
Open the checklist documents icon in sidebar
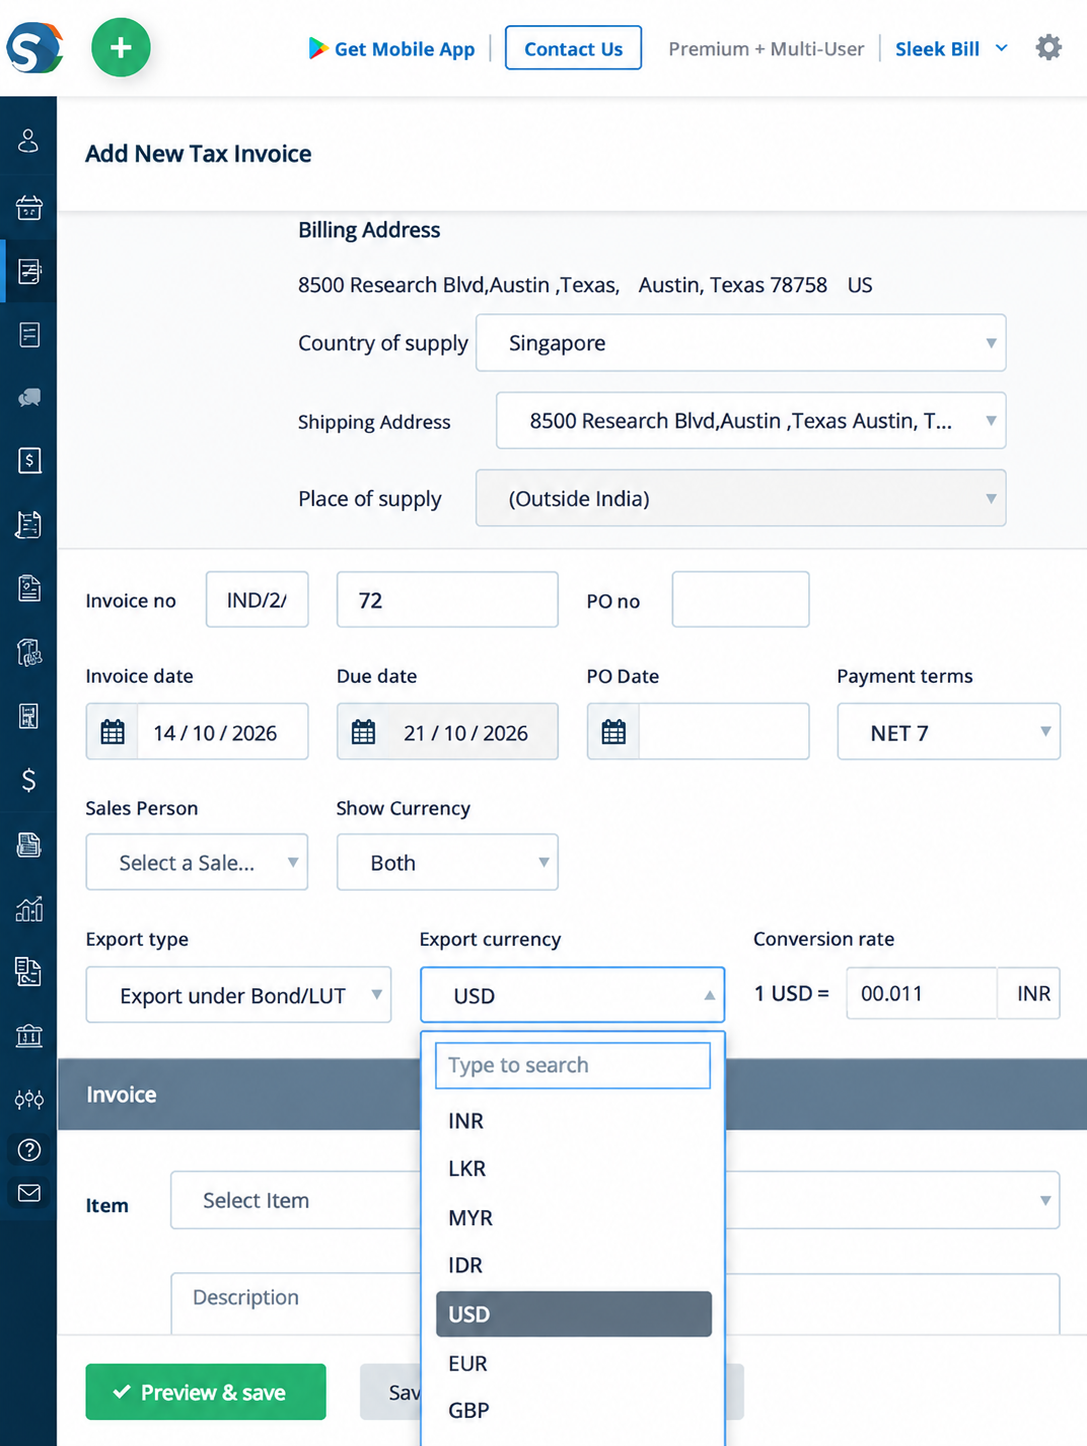[x=29, y=971]
